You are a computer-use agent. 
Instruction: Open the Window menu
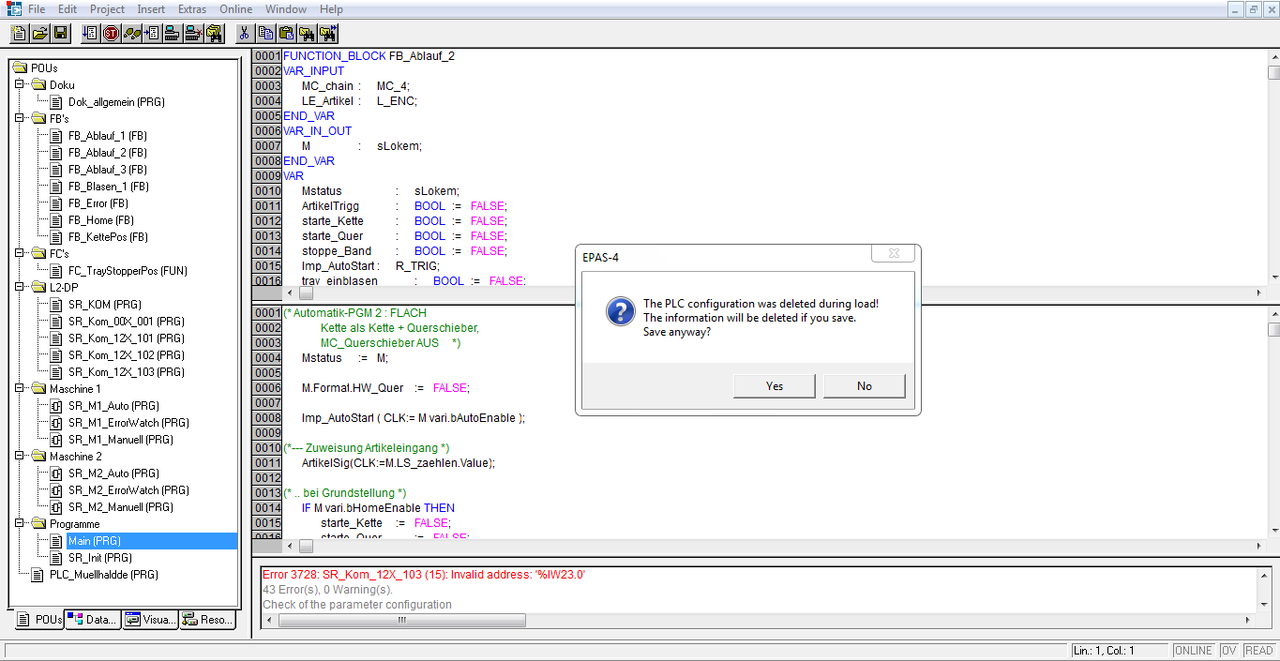pyautogui.click(x=286, y=9)
